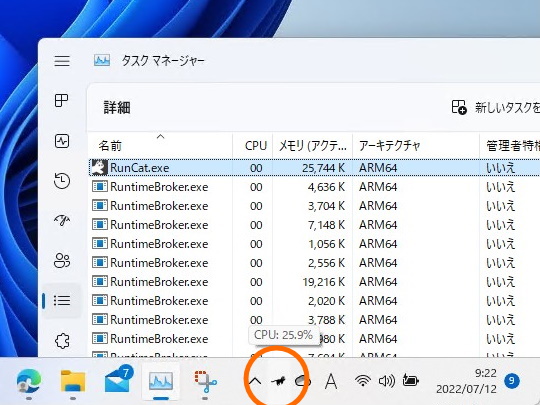Image resolution: width=540 pixels, height=405 pixels.
Task: Click the Task Manager taskbar button
Action: pyautogui.click(x=161, y=381)
